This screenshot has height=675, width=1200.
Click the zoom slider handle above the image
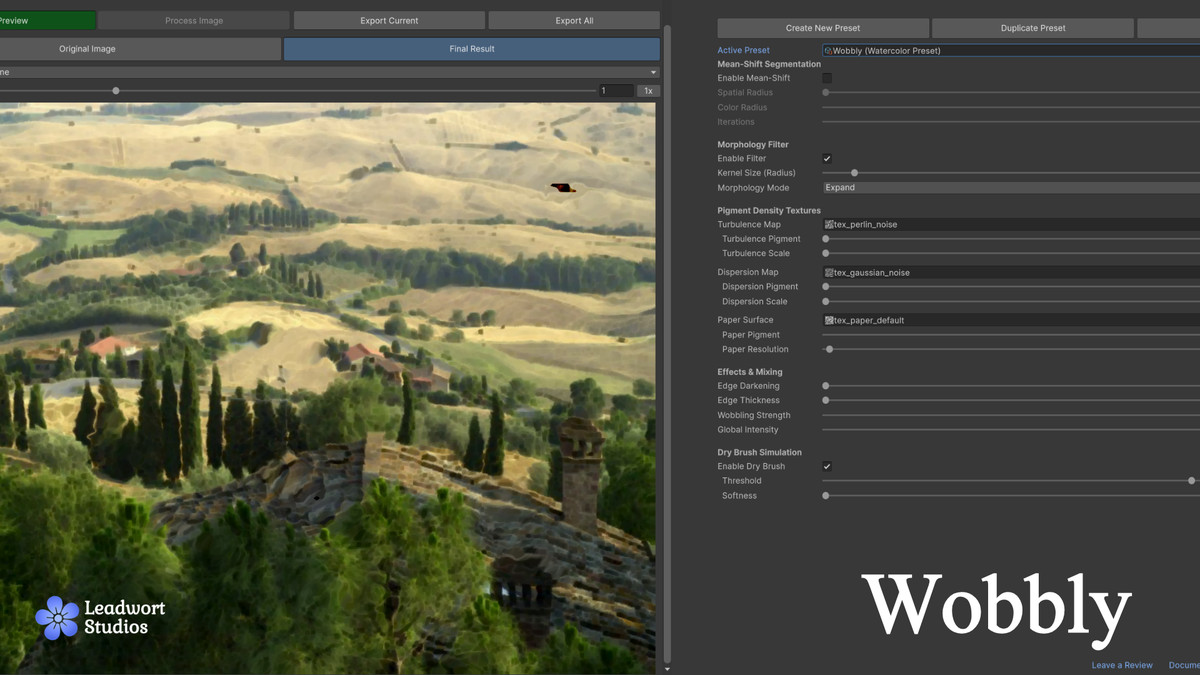click(x=116, y=91)
